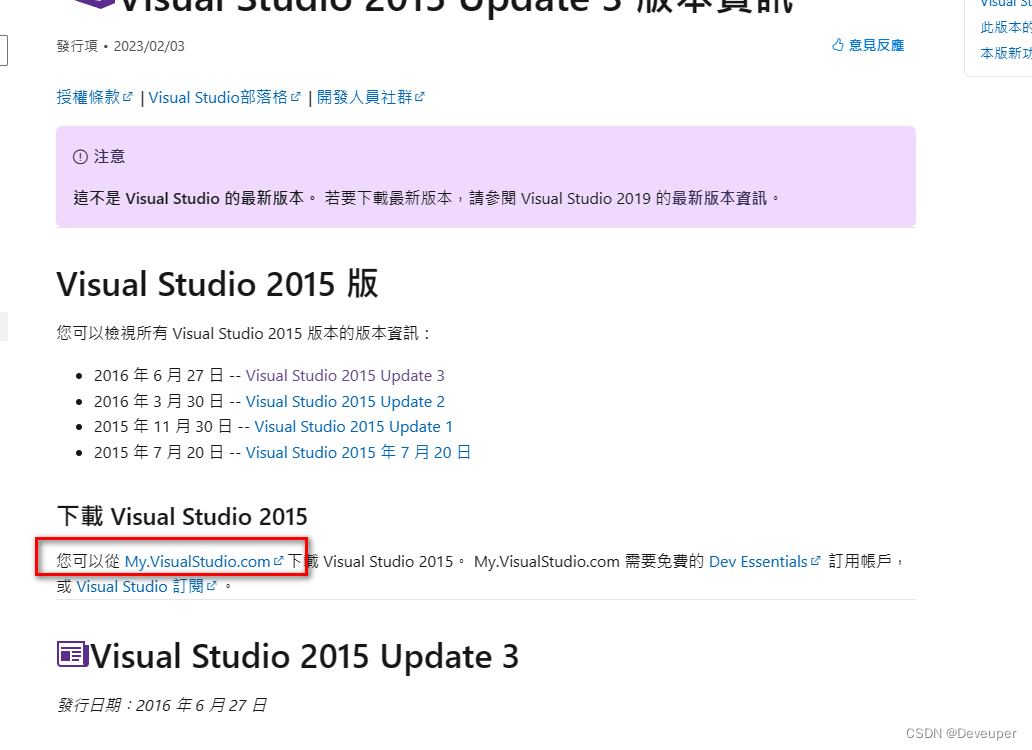Click the external-link icon after Dev Essentials
The width and height of the screenshot is (1032, 750).
816,561
